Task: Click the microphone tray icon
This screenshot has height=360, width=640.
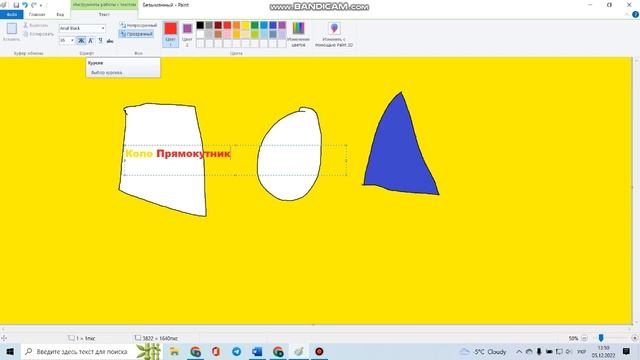Action: 539,351
